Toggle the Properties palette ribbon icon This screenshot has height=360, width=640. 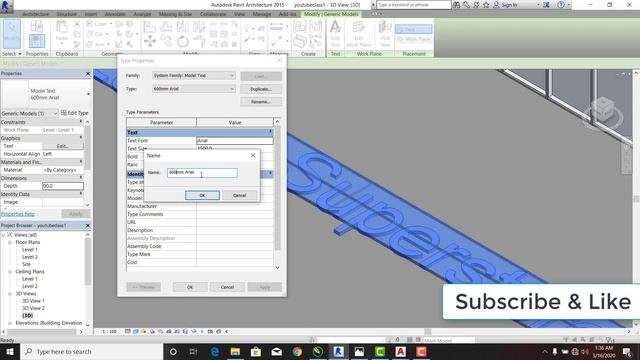tap(36, 41)
